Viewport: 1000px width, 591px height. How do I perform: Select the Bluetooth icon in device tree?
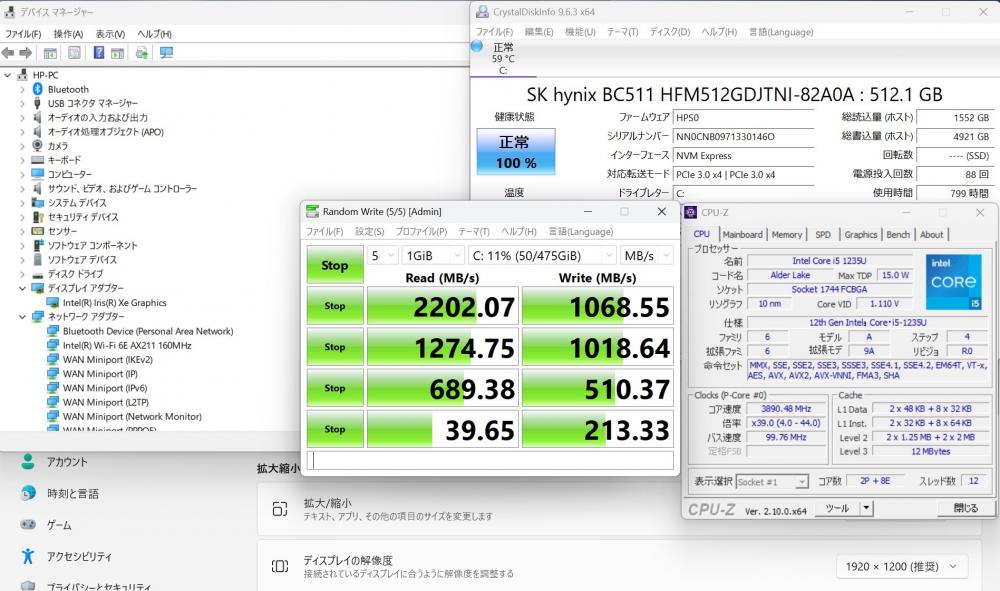coord(38,89)
